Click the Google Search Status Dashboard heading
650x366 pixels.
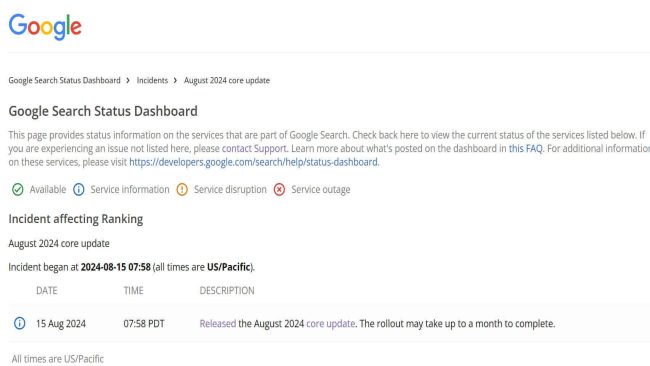pos(103,111)
